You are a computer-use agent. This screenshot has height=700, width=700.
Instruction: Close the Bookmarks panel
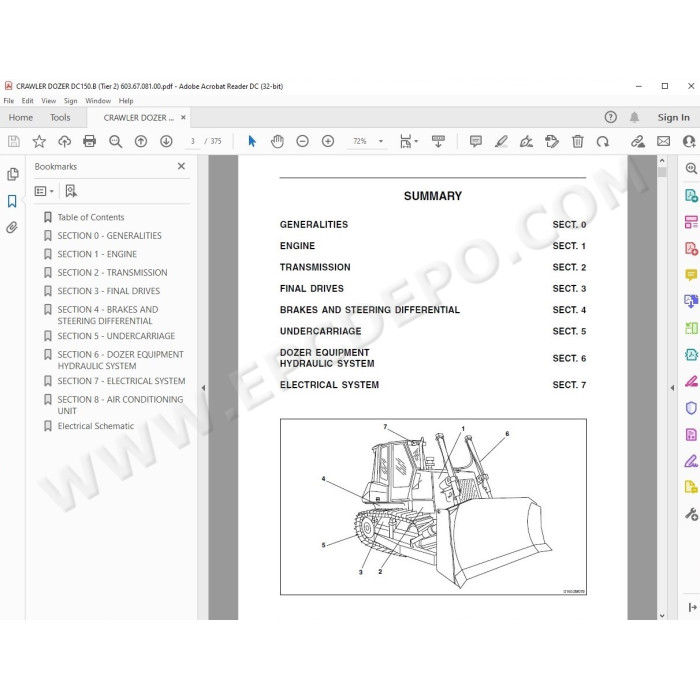pyautogui.click(x=181, y=166)
